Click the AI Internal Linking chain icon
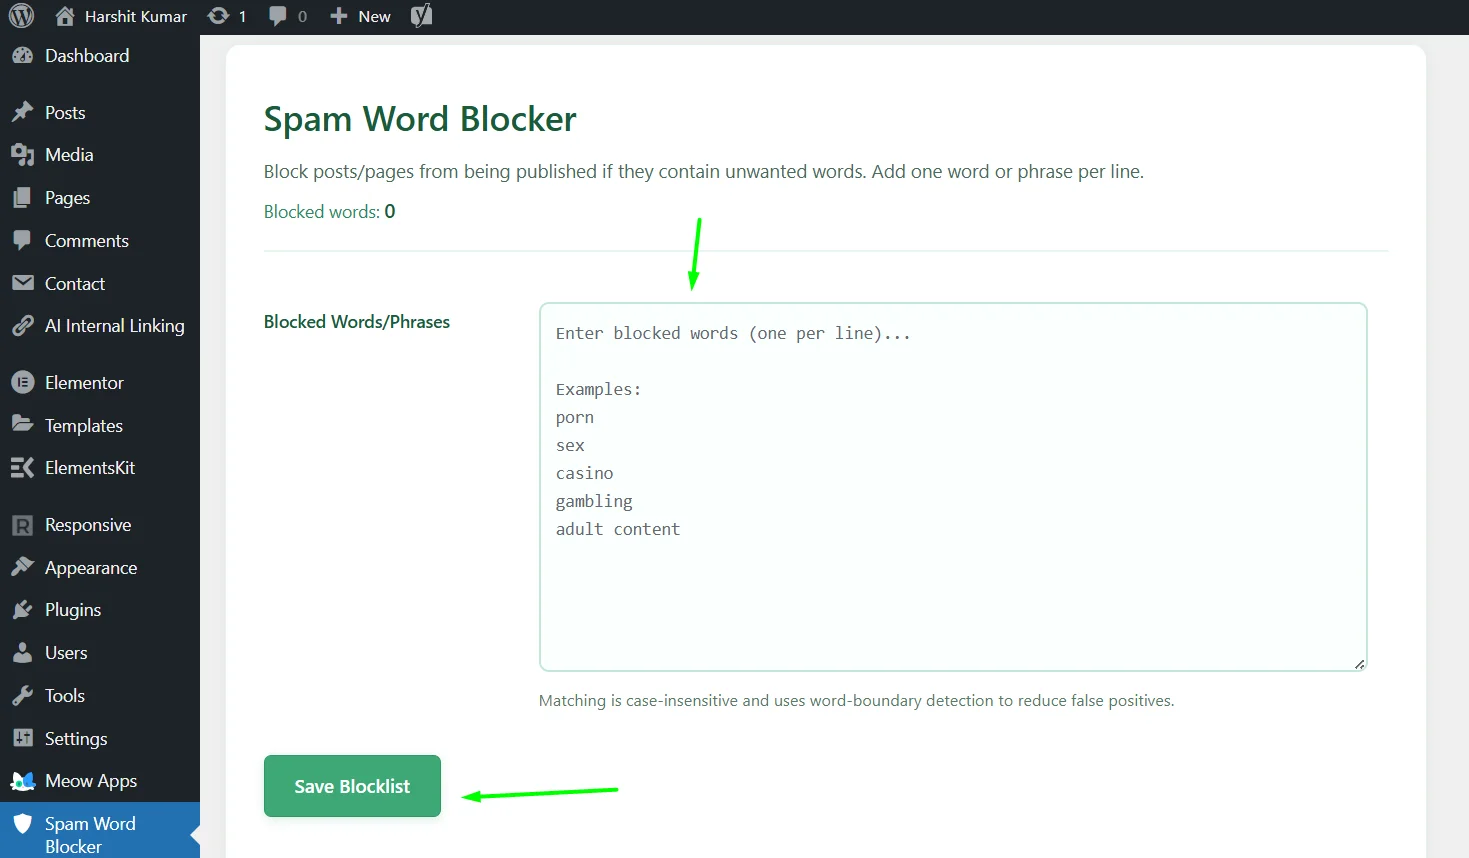This screenshot has width=1469, height=858. point(22,325)
